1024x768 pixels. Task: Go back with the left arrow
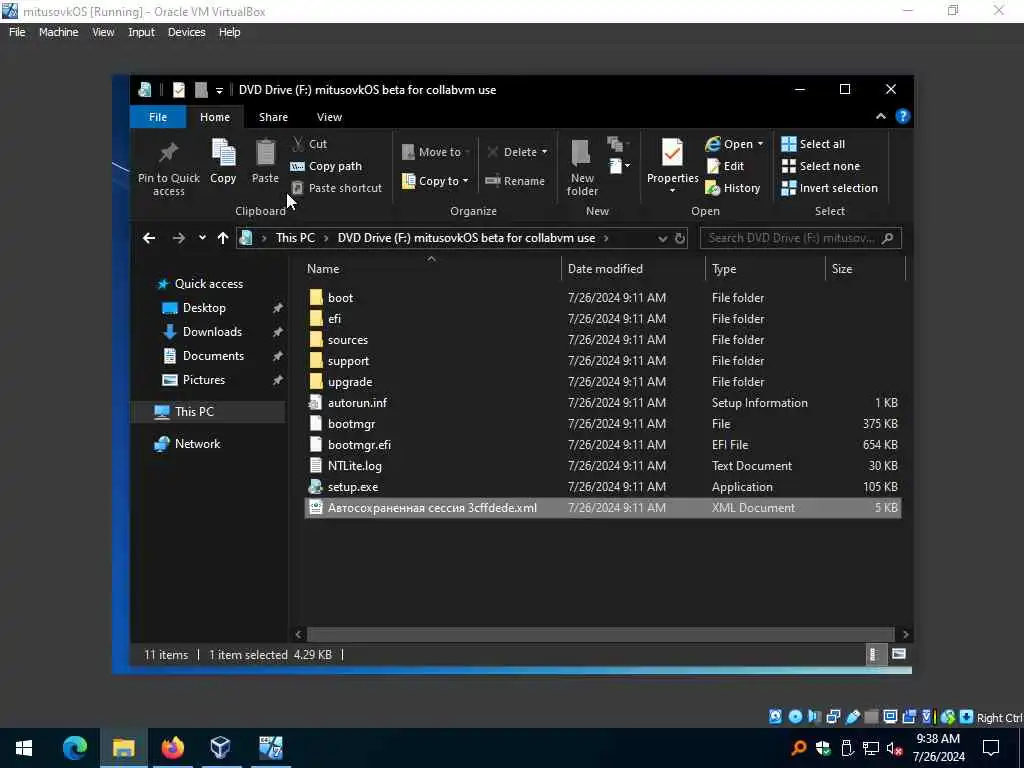tap(149, 238)
